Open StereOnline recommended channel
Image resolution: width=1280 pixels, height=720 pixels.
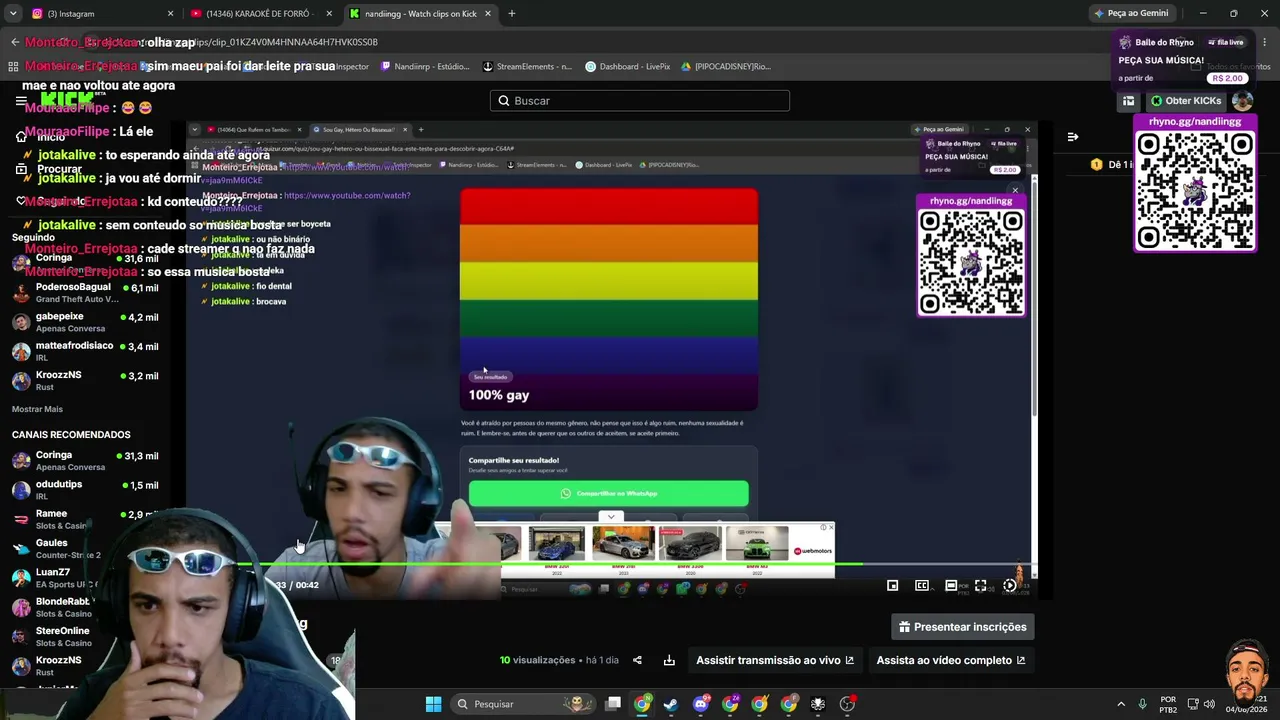pyautogui.click(x=85, y=636)
